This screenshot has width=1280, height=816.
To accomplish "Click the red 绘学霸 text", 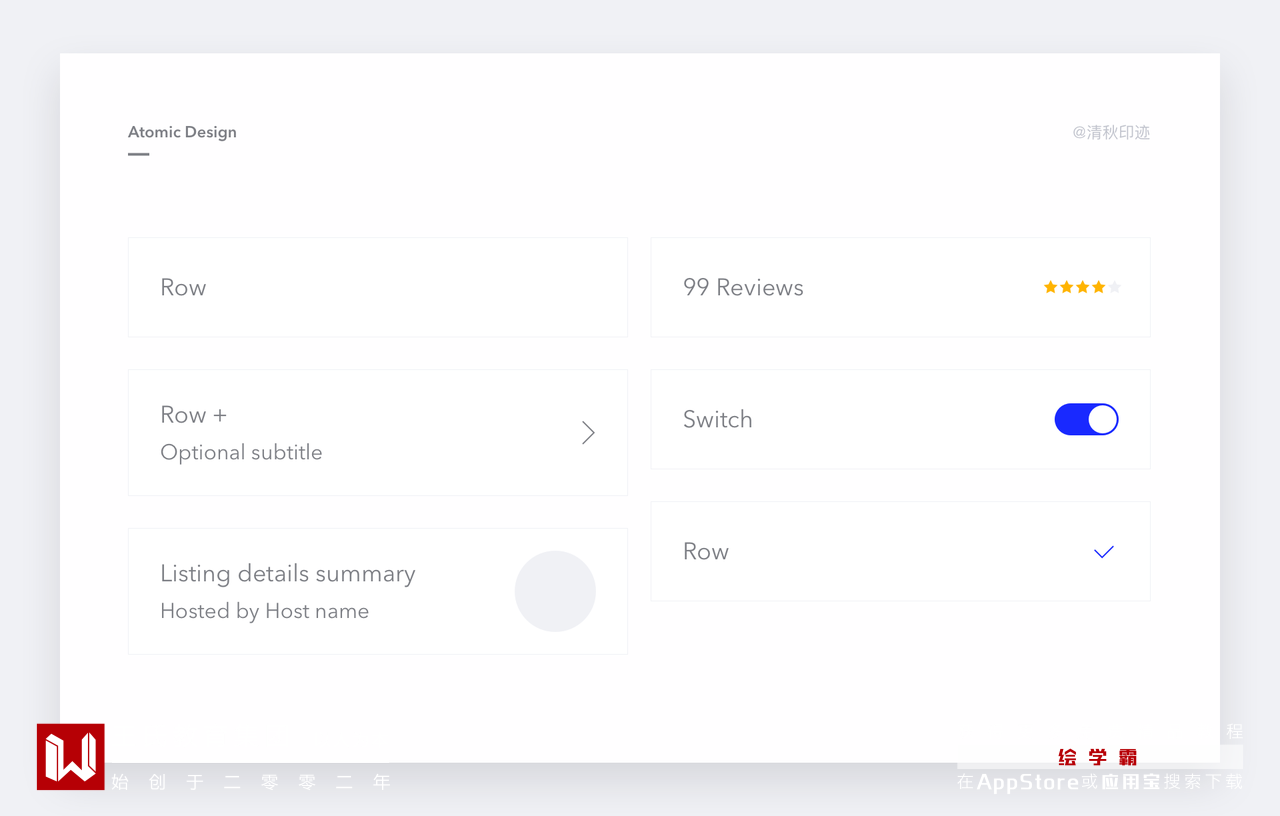I will click(x=1097, y=757).
